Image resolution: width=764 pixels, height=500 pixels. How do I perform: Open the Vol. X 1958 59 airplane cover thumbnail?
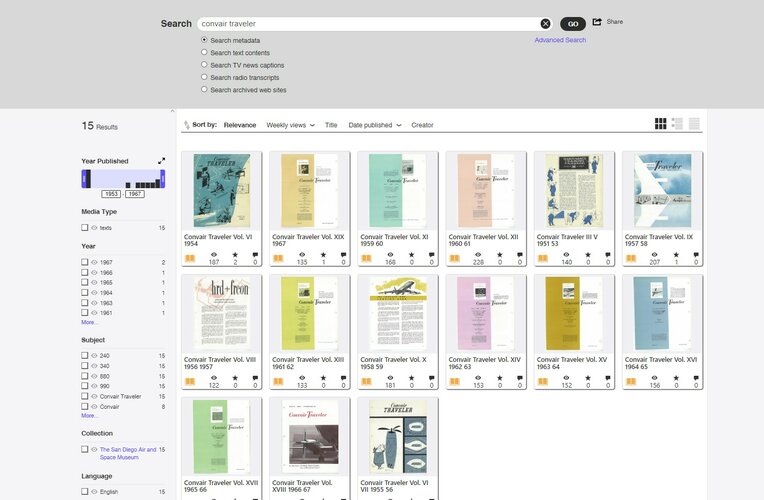tap(398, 313)
